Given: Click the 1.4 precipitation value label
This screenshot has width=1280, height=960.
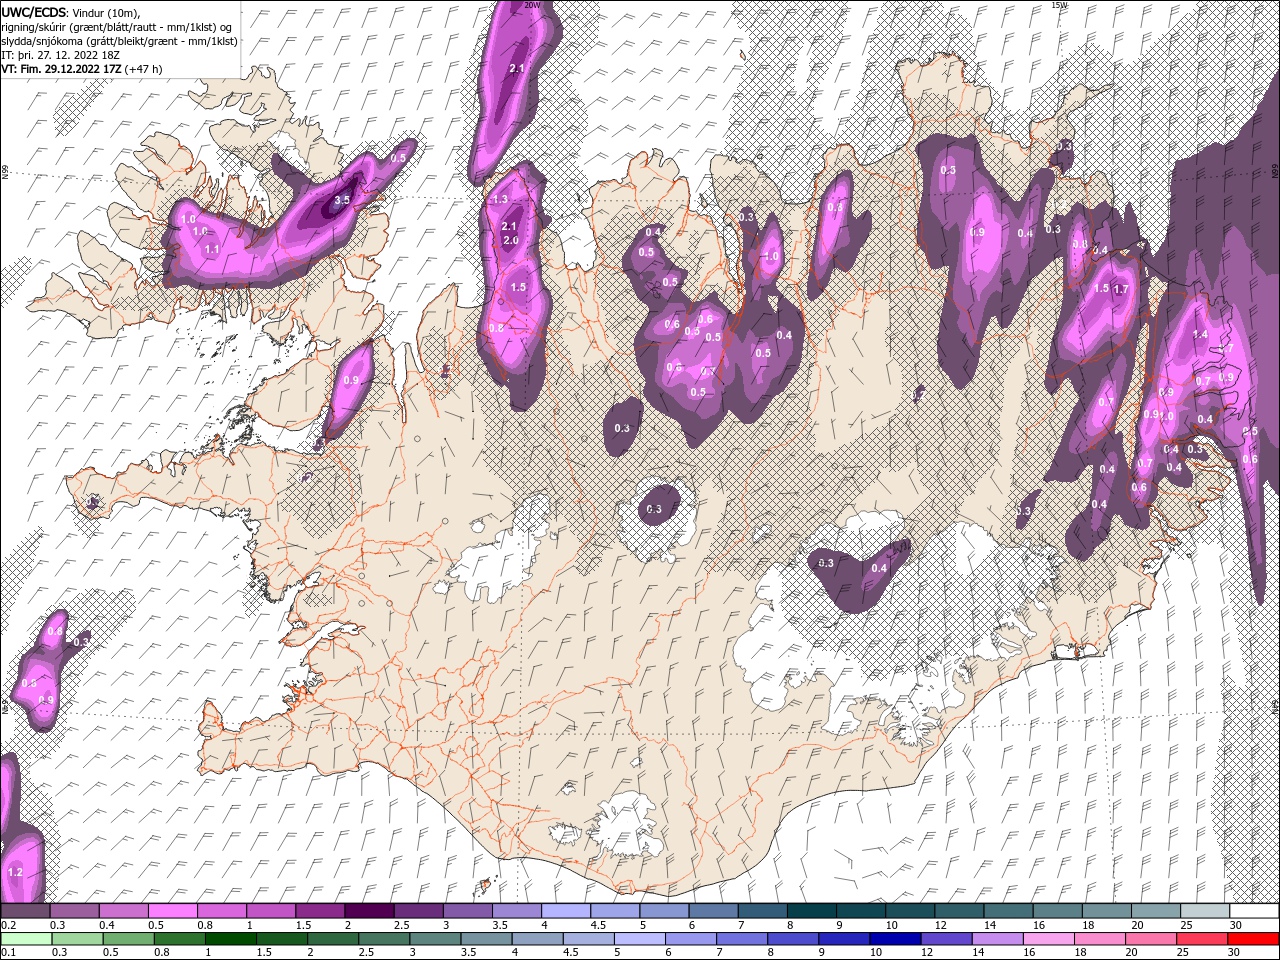Looking at the screenshot, I should tap(1200, 335).
